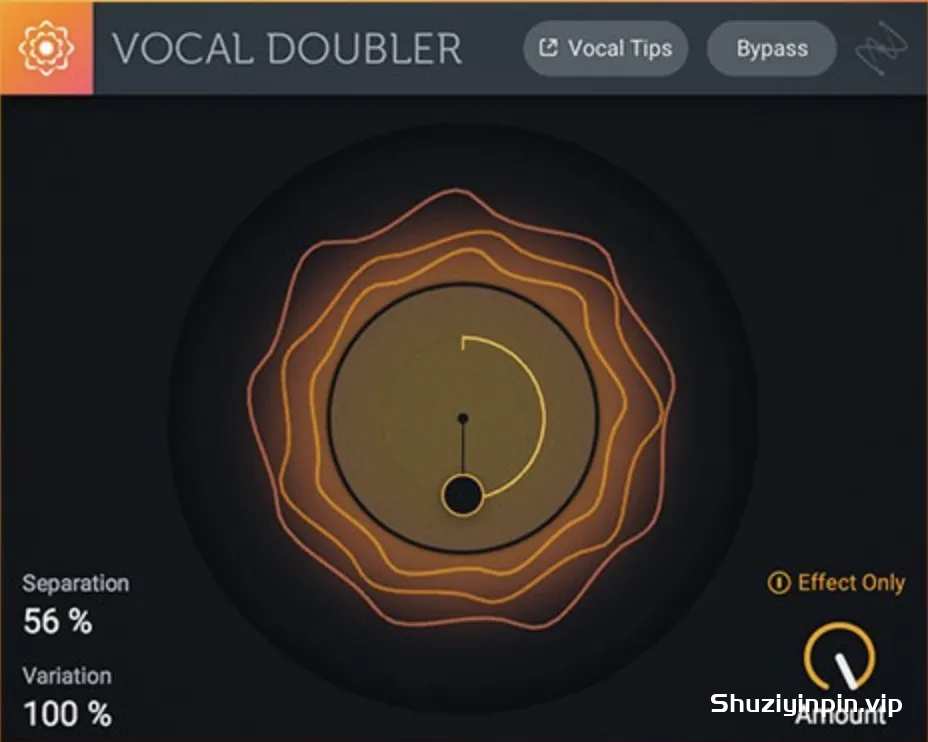Click the black puck handle in the pad
The width and height of the screenshot is (928, 742).
pos(463,496)
